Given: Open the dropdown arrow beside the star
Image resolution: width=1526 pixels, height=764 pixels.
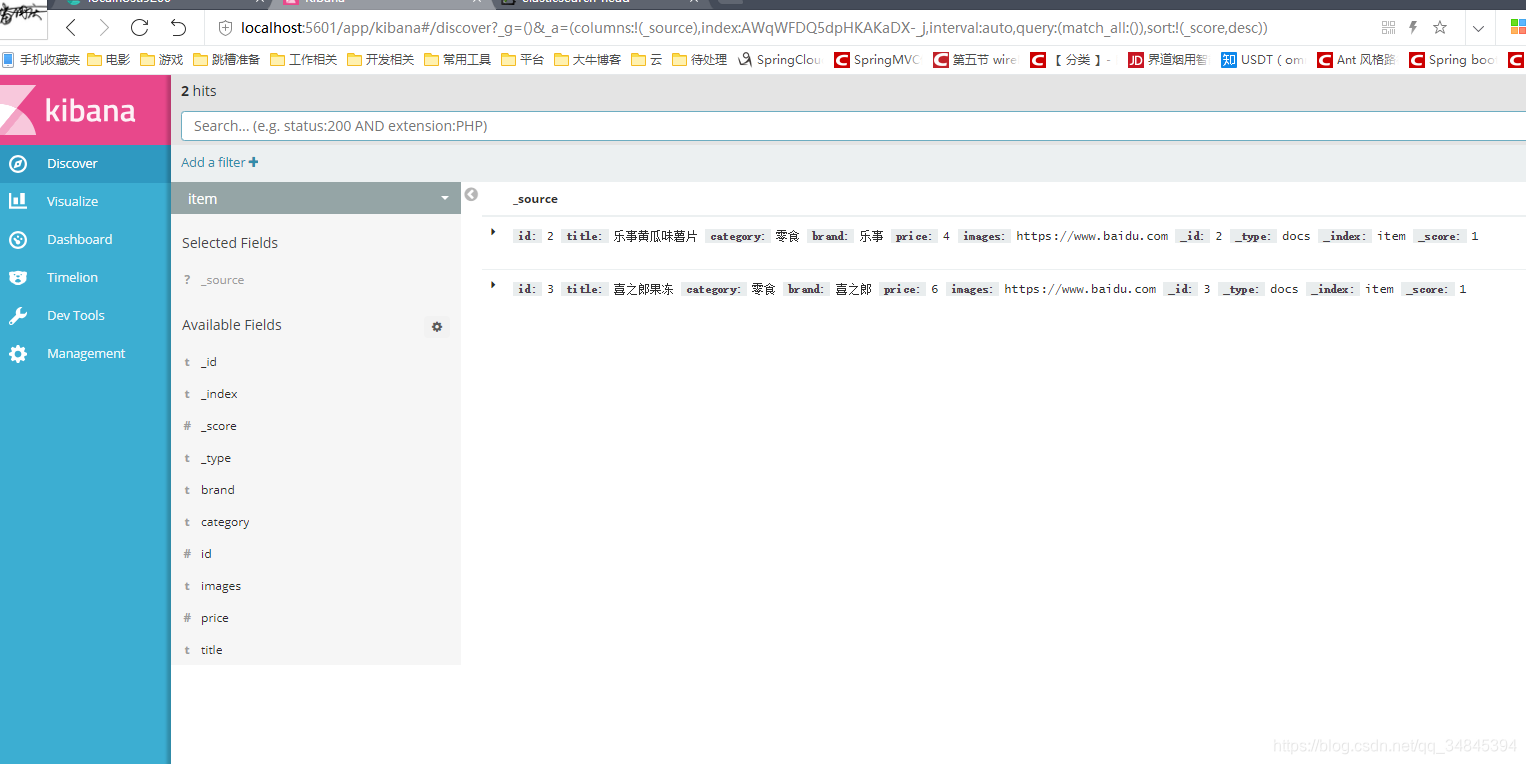Looking at the screenshot, I should point(1478,28).
